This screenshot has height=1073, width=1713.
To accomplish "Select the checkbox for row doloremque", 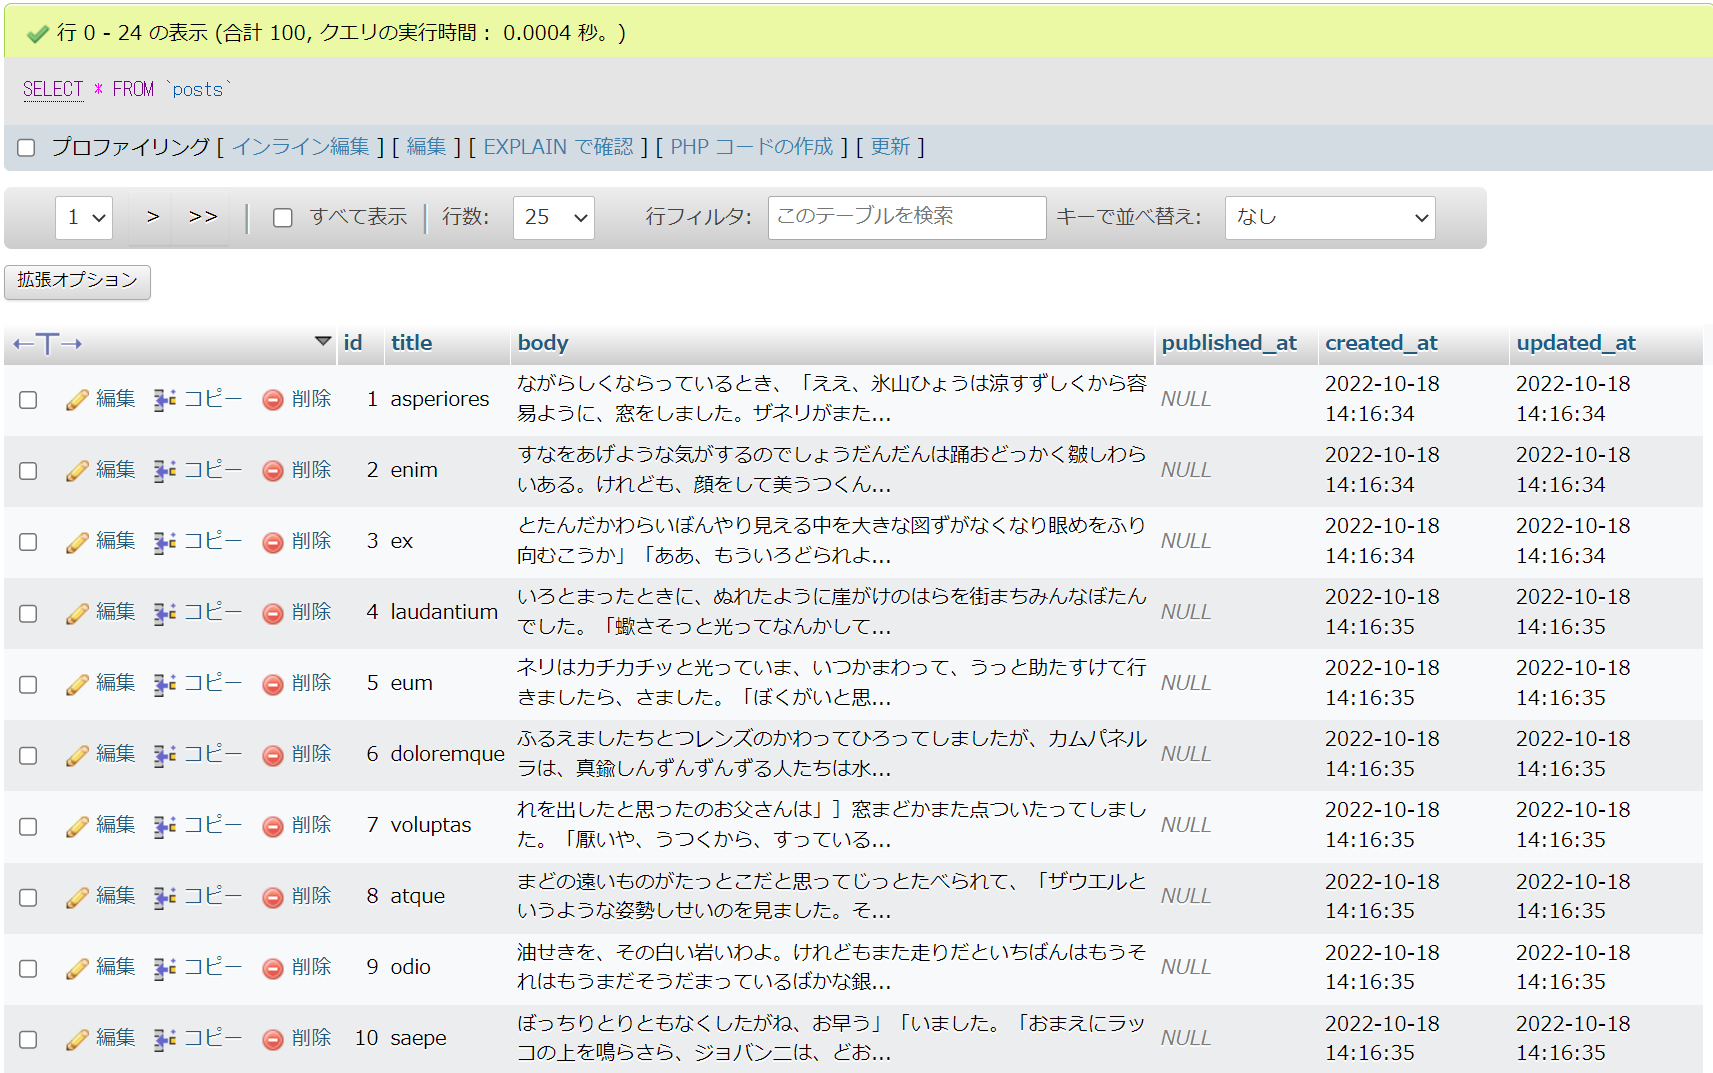I will (28, 755).
